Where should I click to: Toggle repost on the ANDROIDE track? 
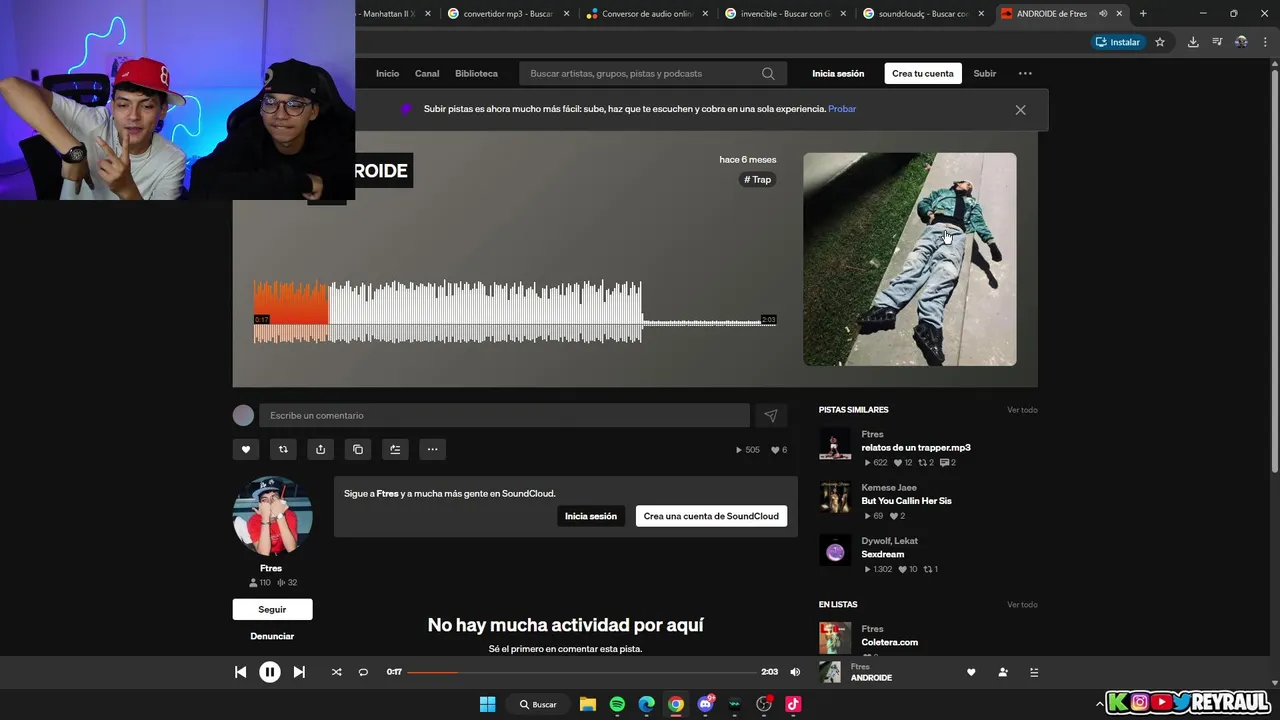point(283,449)
